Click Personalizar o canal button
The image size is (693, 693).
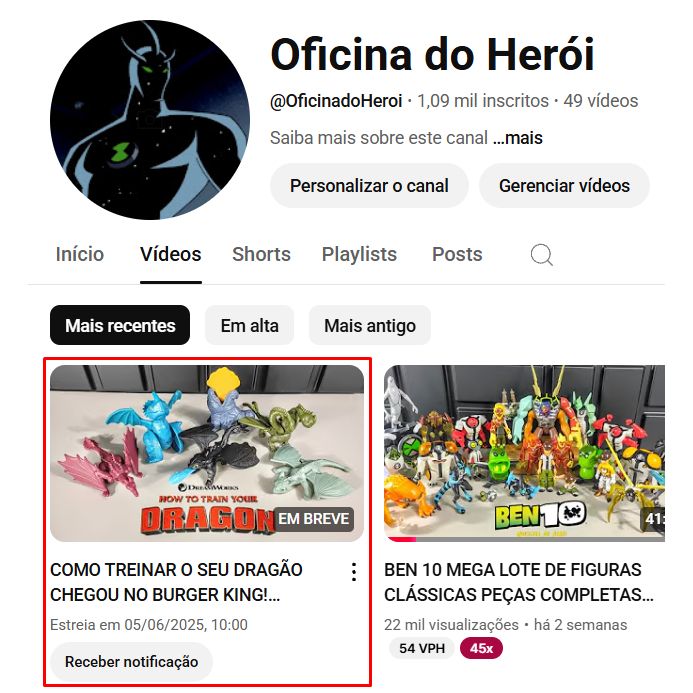[x=369, y=186]
